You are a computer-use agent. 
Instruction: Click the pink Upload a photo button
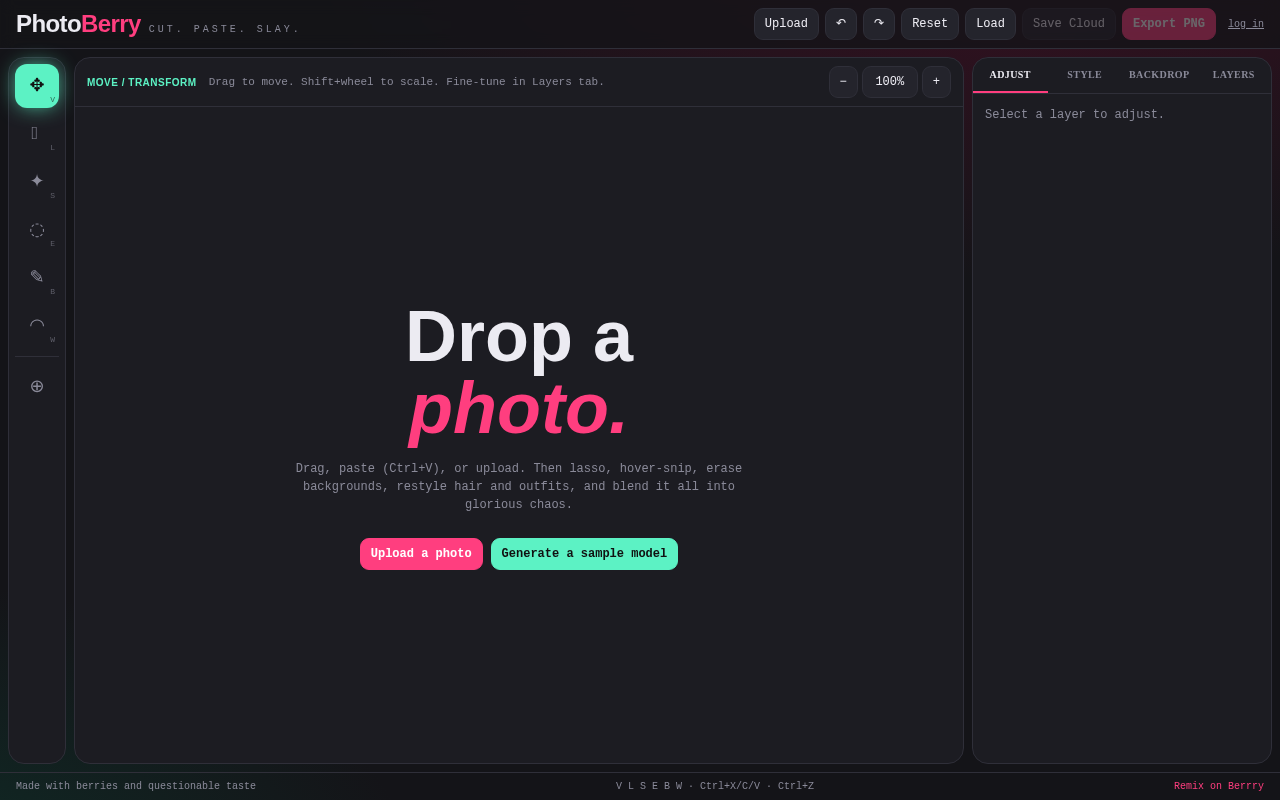pos(421,554)
